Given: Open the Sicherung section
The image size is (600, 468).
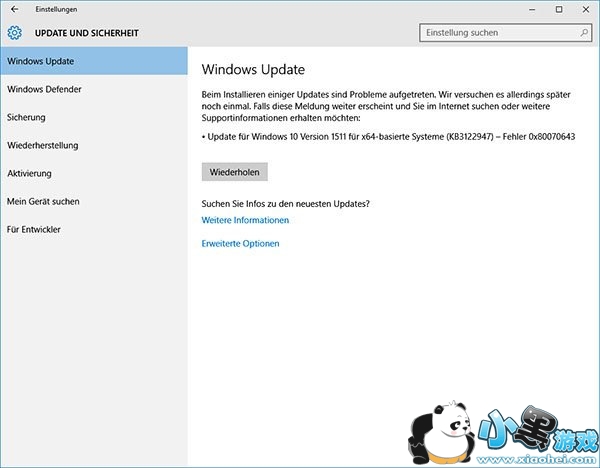Looking at the screenshot, I should [94, 117].
